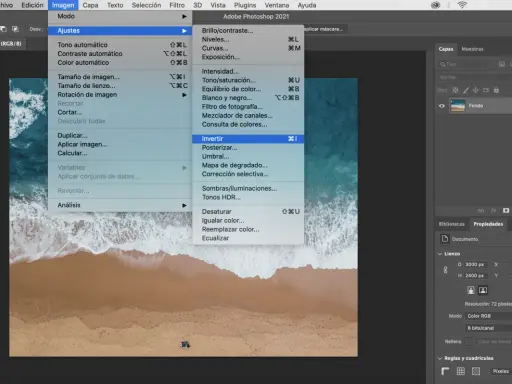Click the lock image pixels brush icon
Screen dimensions: 512x384
click(466, 90)
